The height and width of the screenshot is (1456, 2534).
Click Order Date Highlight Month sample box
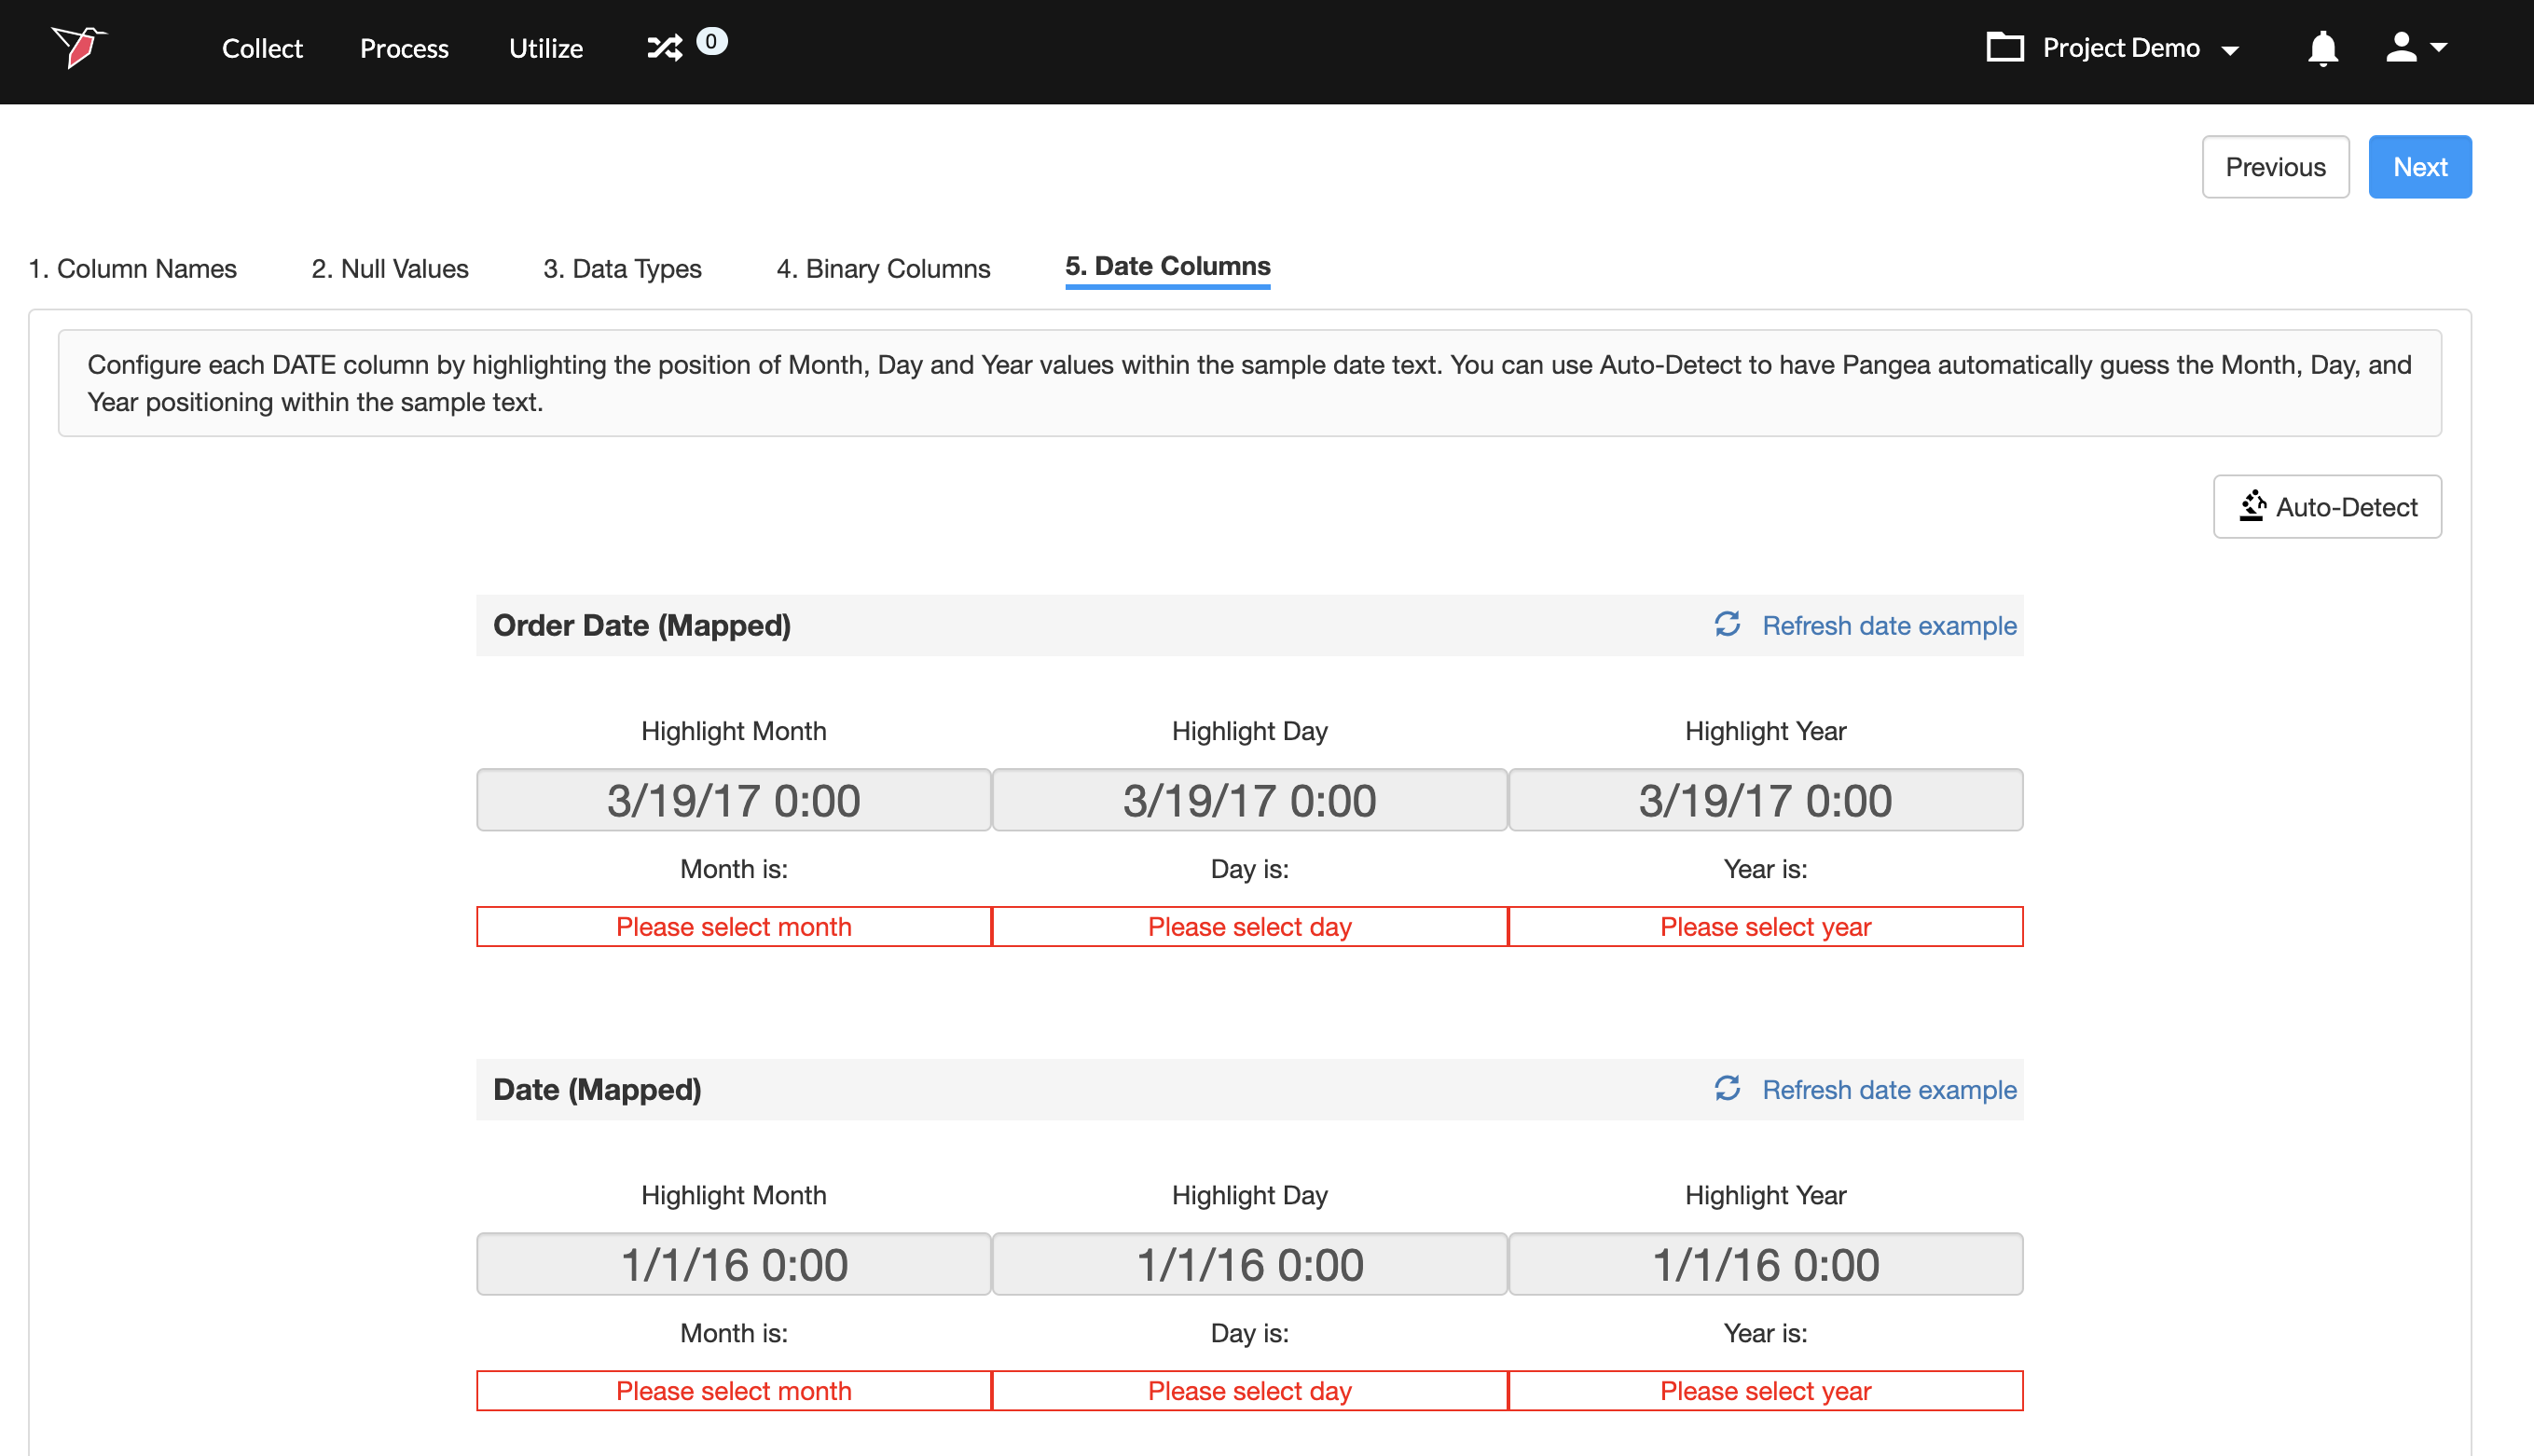(733, 800)
